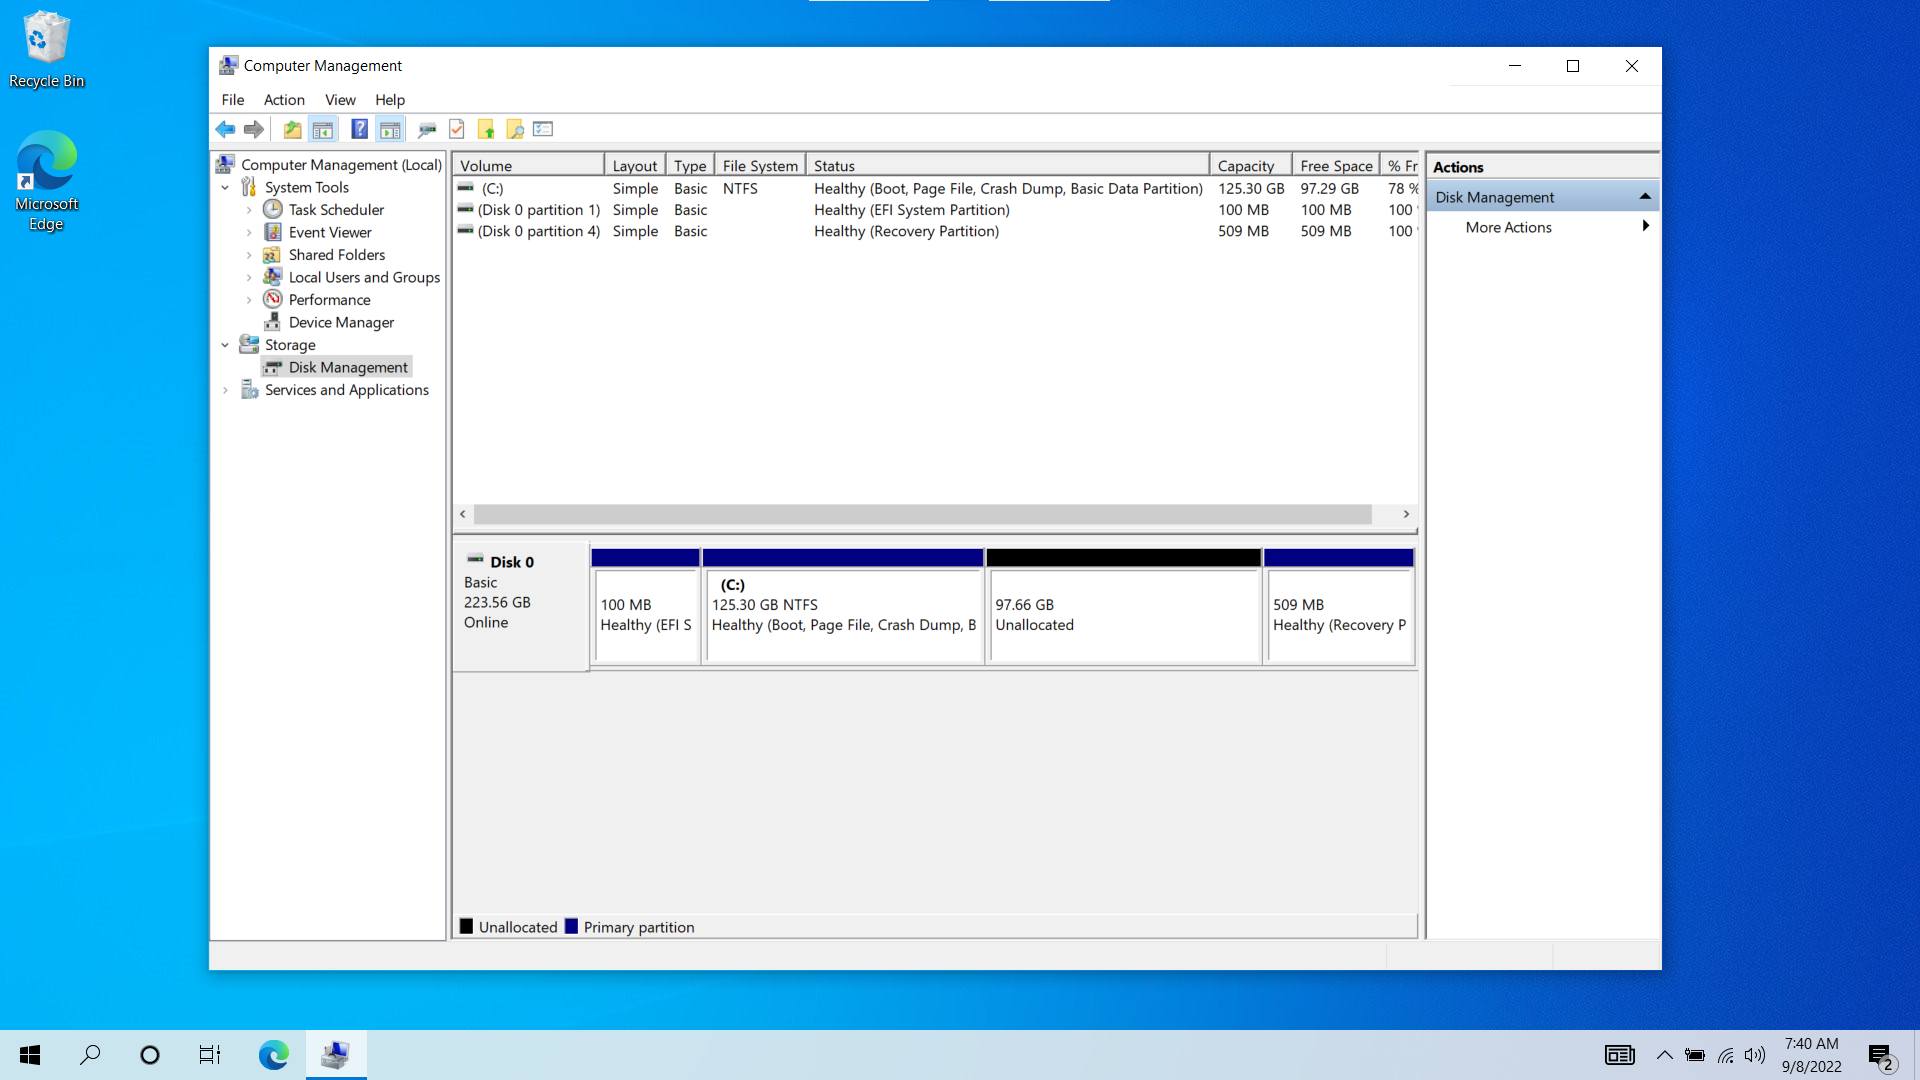Open the Action menu in menu bar
This screenshot has width=1920, height=1080.
pyautogui.click(x=284, y=99)
